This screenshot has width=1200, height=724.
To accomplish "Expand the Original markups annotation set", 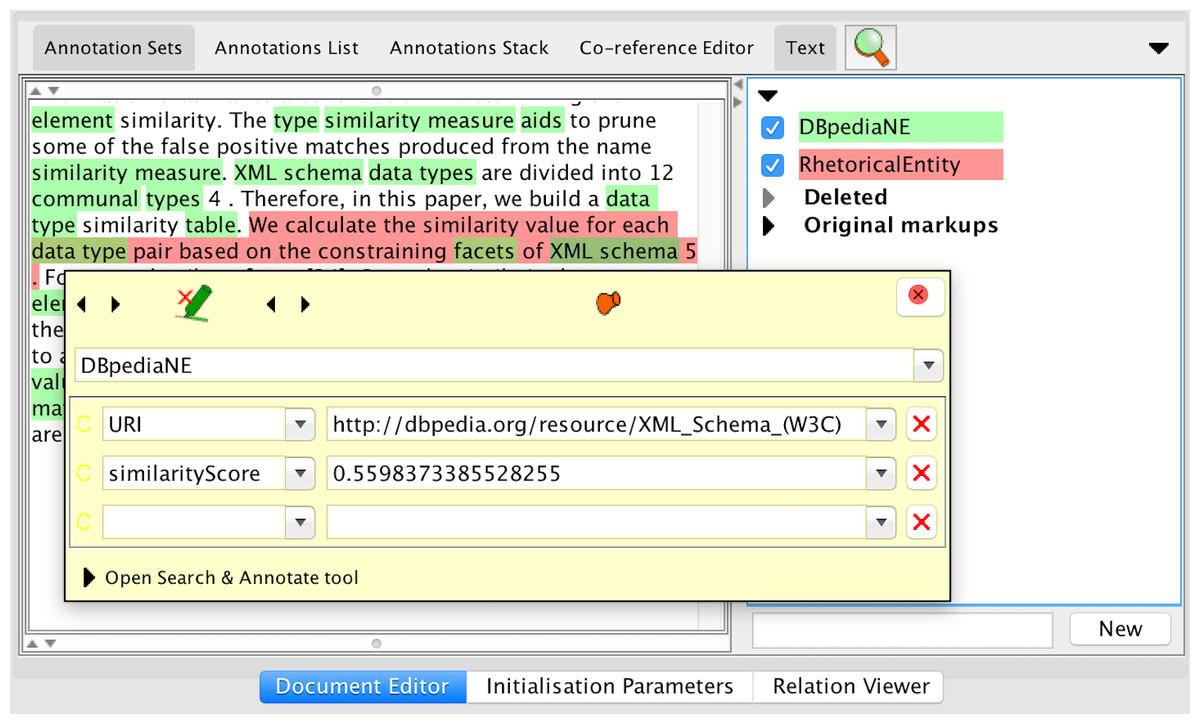I will (769, 225).
